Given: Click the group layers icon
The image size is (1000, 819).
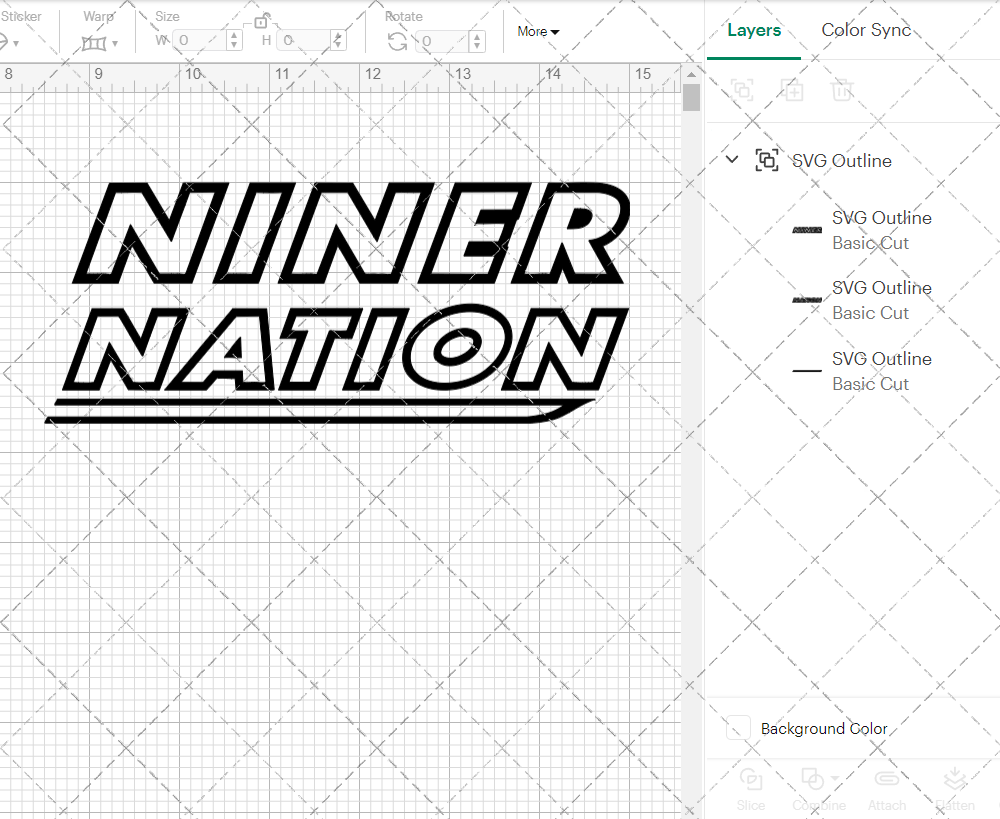Looking at the screenshot, I should (743, 90).
